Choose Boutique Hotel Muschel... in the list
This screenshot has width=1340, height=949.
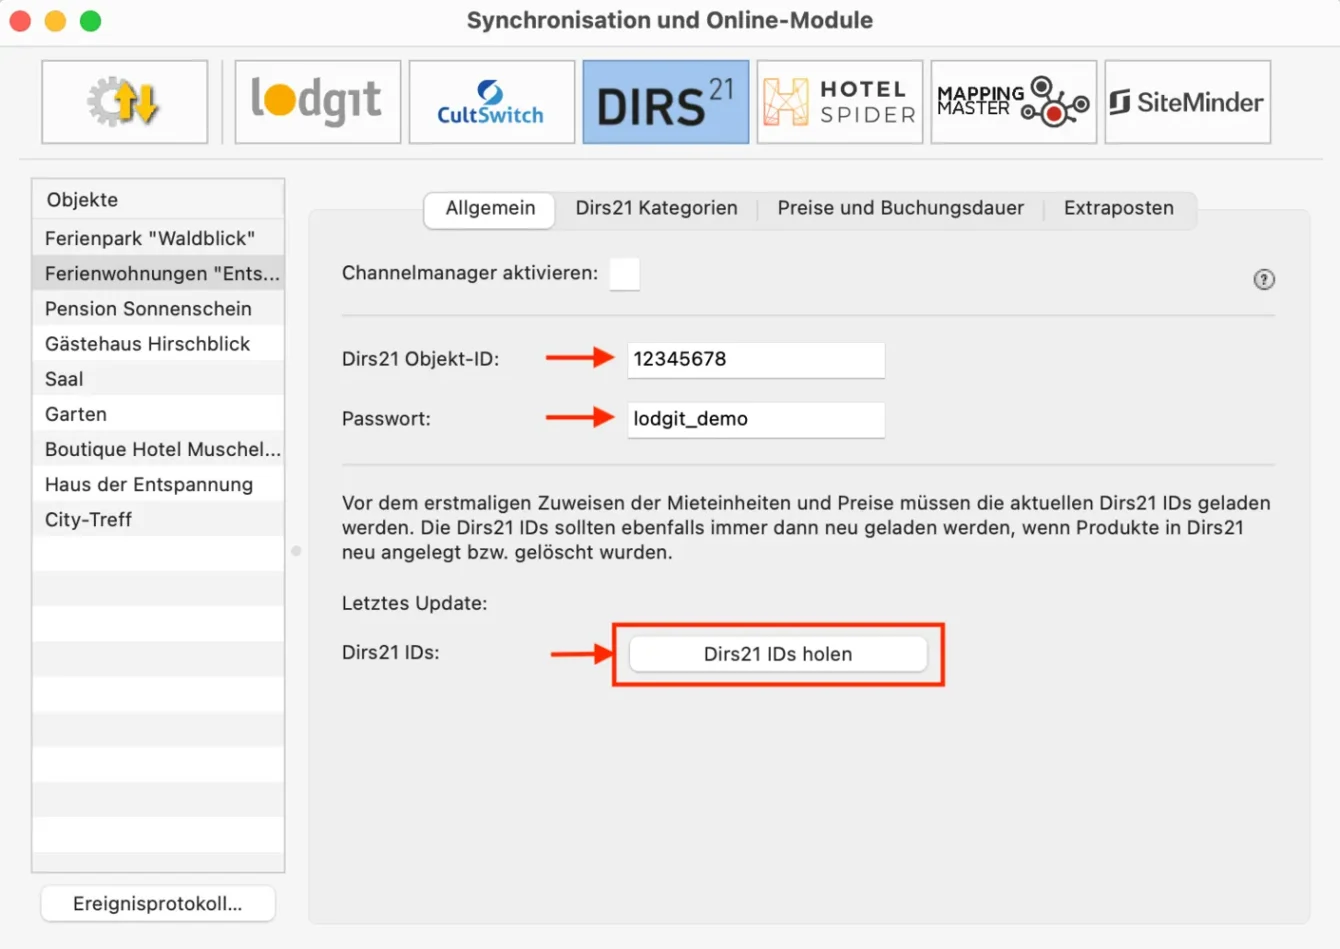point(158,449)
